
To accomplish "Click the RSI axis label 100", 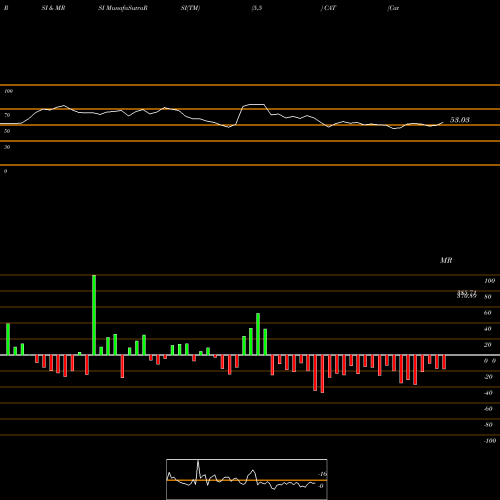I will 8,91.
